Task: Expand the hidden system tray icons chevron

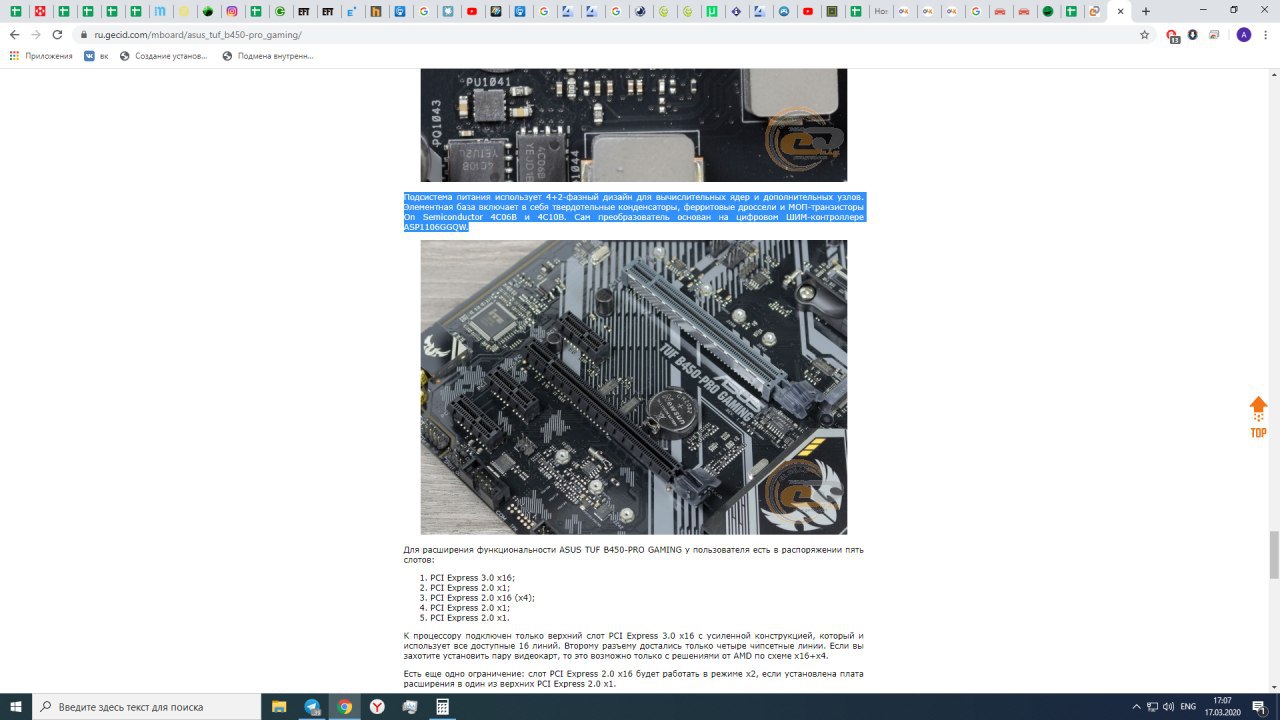Action: click(x=1136, y=706)
